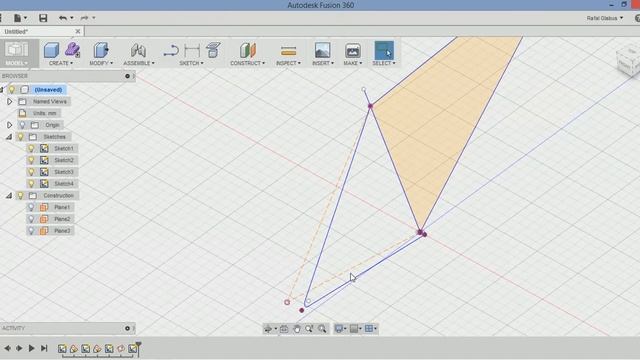Select the sketch Line tool icon
Image resolution: width=640 pixels, height=360 pixels.
coord(171,51)
